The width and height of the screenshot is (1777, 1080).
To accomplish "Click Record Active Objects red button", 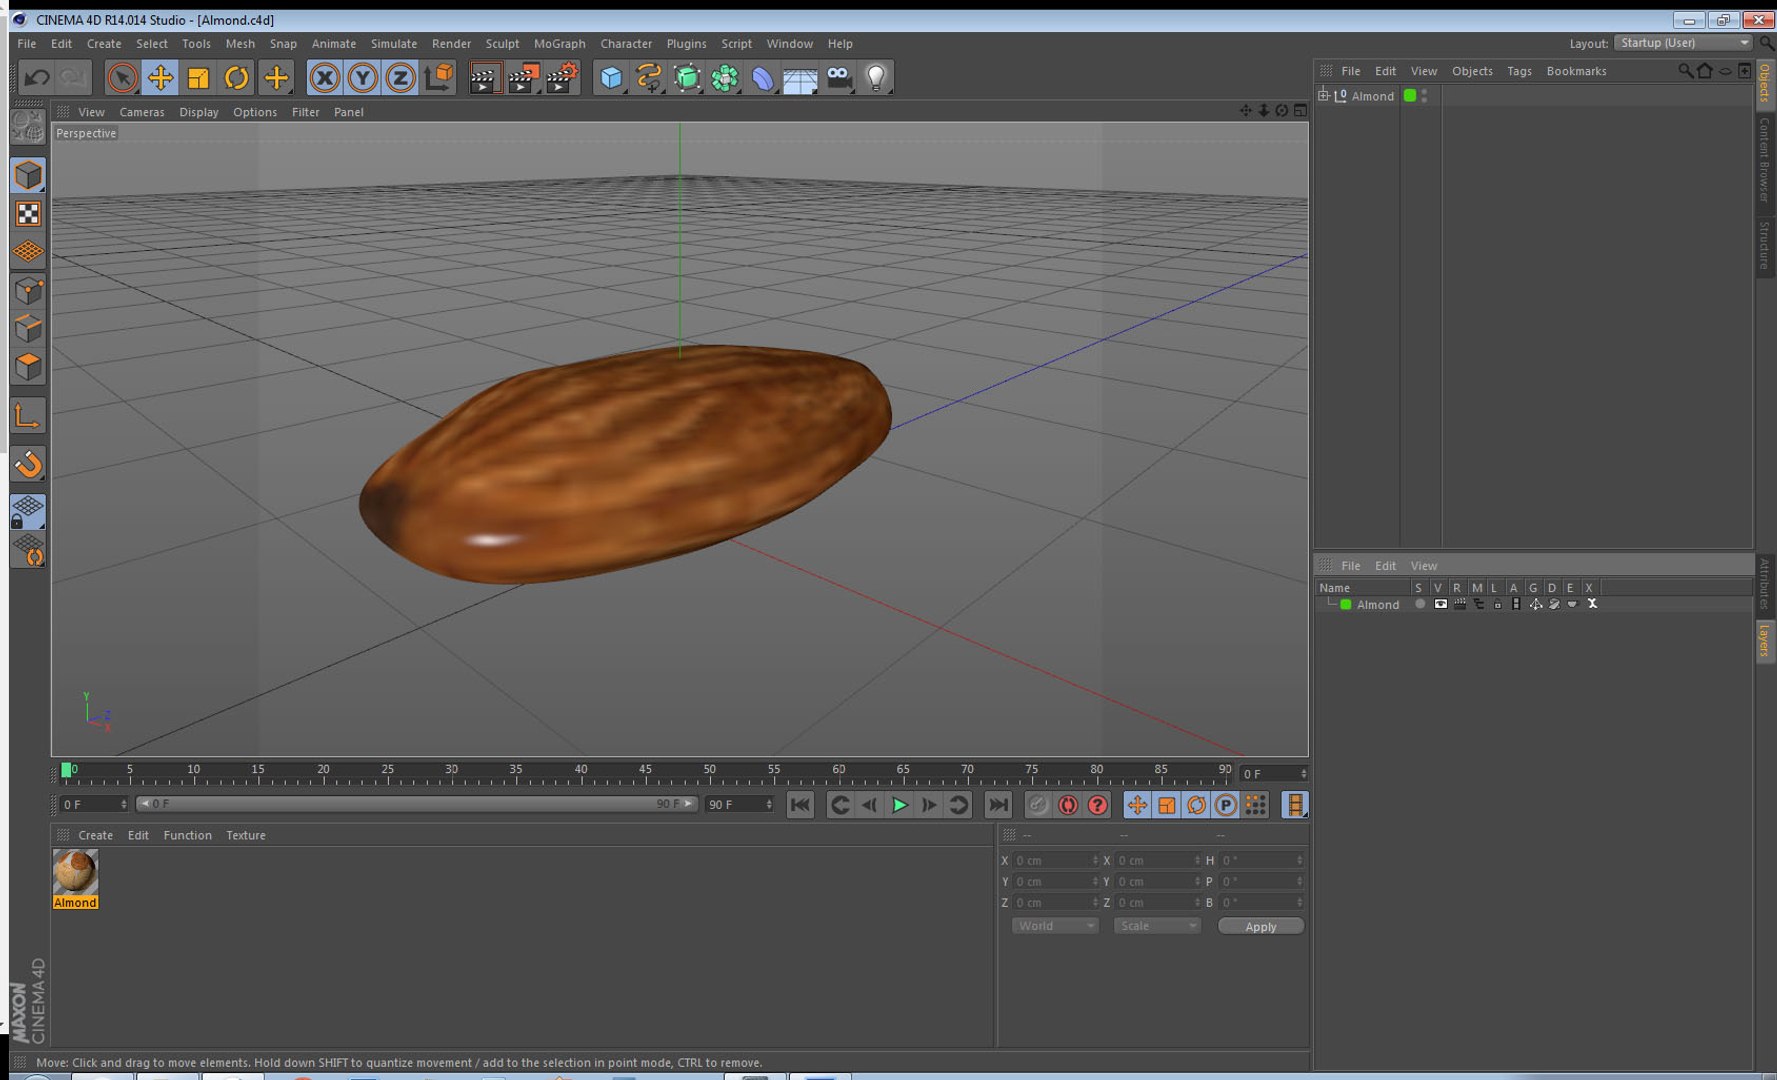I will 1038,805.
